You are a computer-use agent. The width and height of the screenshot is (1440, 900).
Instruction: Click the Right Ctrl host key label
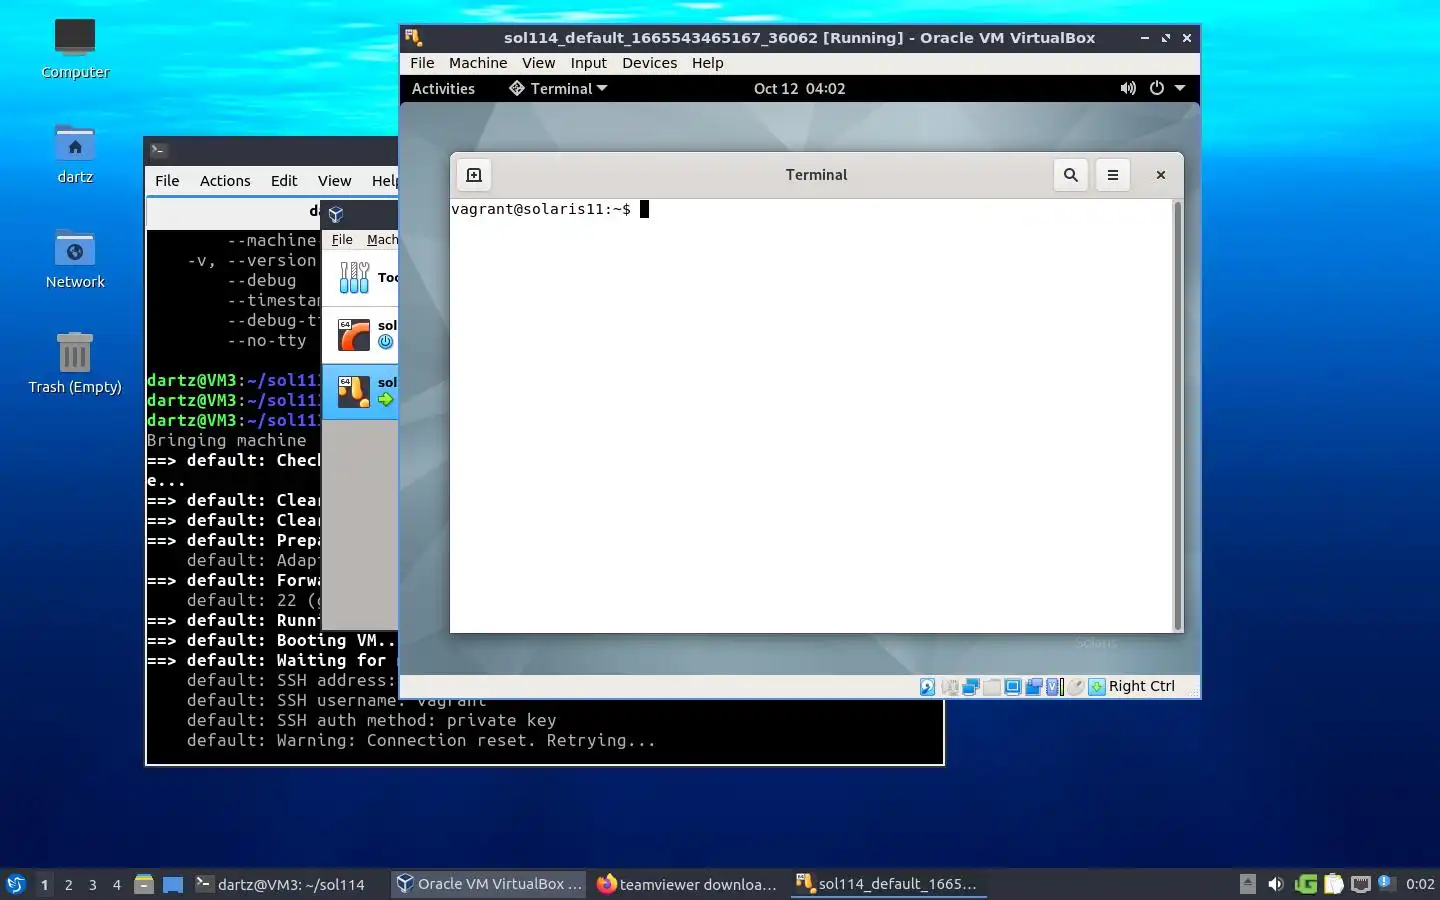tap(1141, 686)
